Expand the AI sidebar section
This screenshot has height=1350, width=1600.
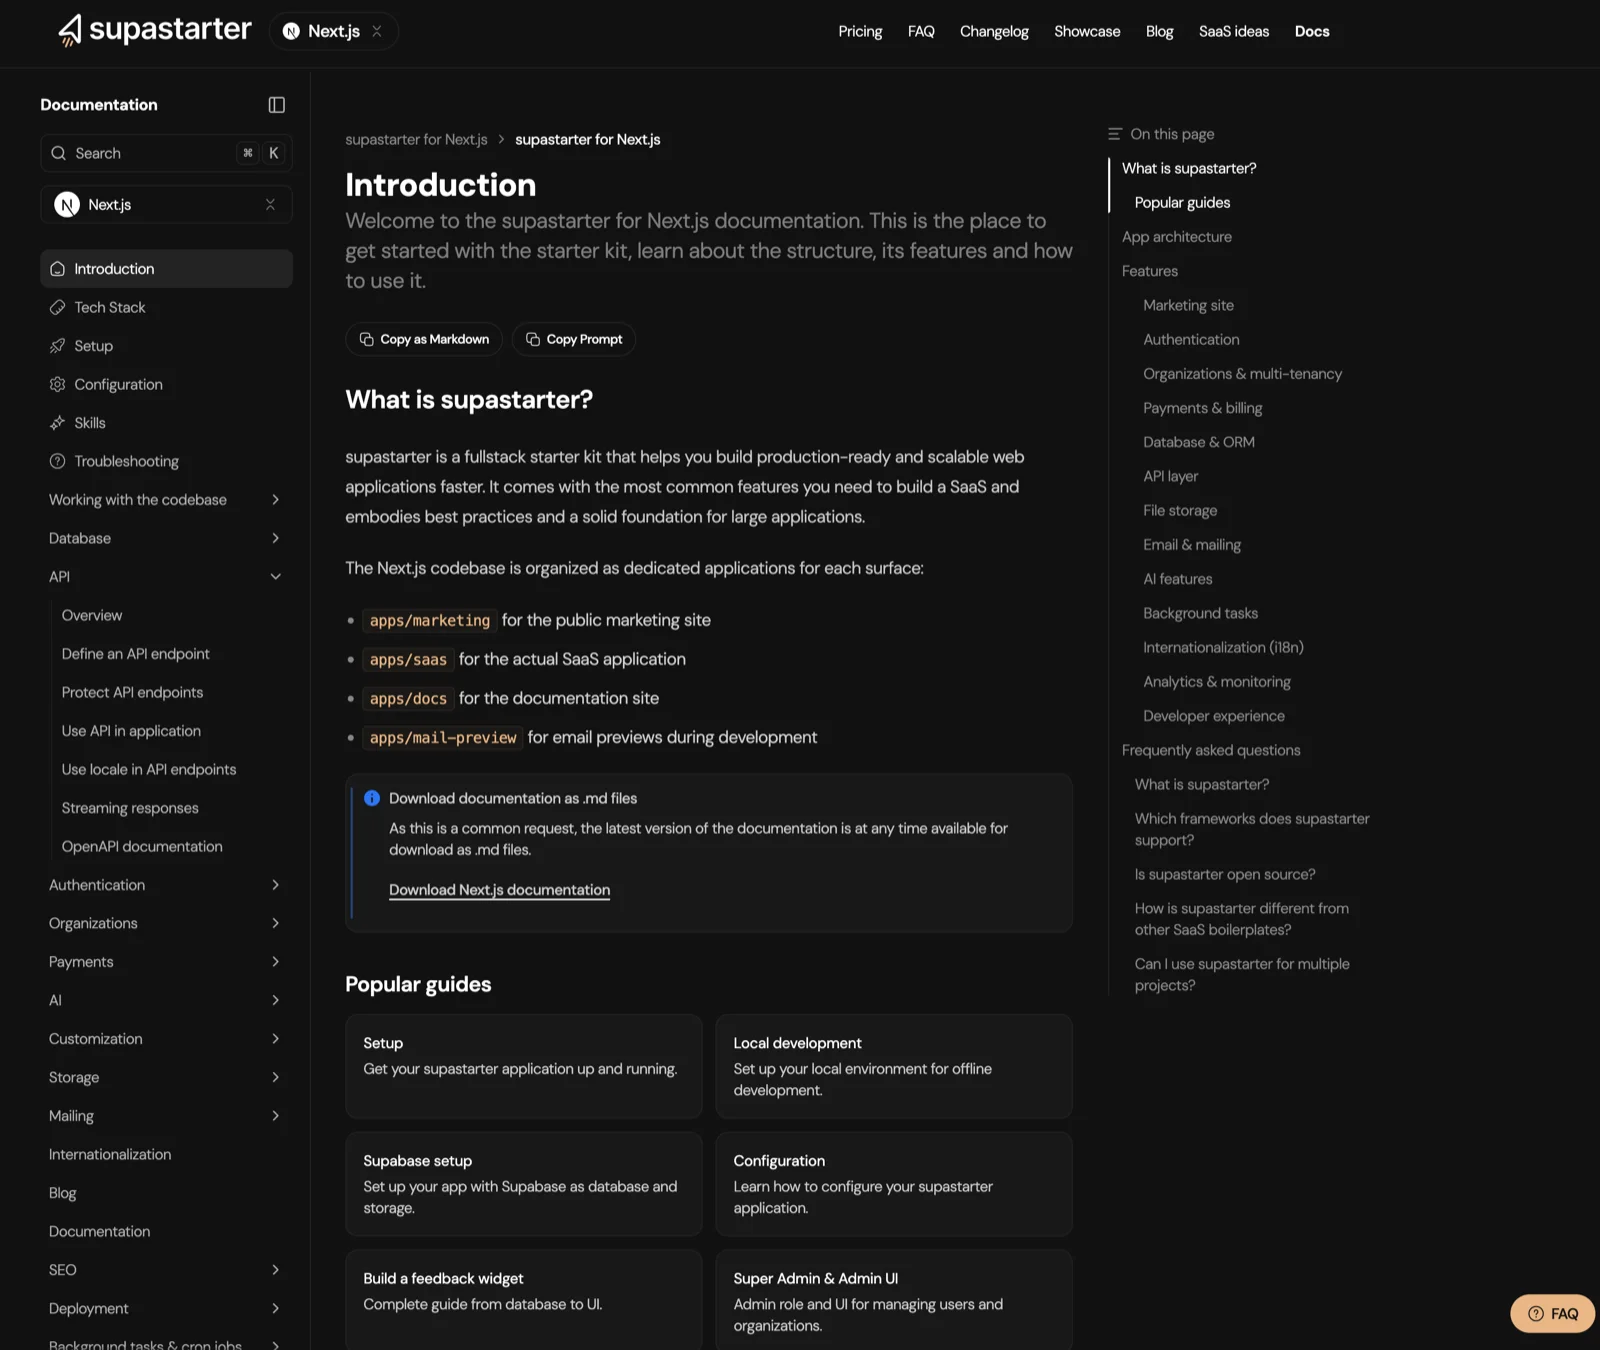(x=166, y=1000)
